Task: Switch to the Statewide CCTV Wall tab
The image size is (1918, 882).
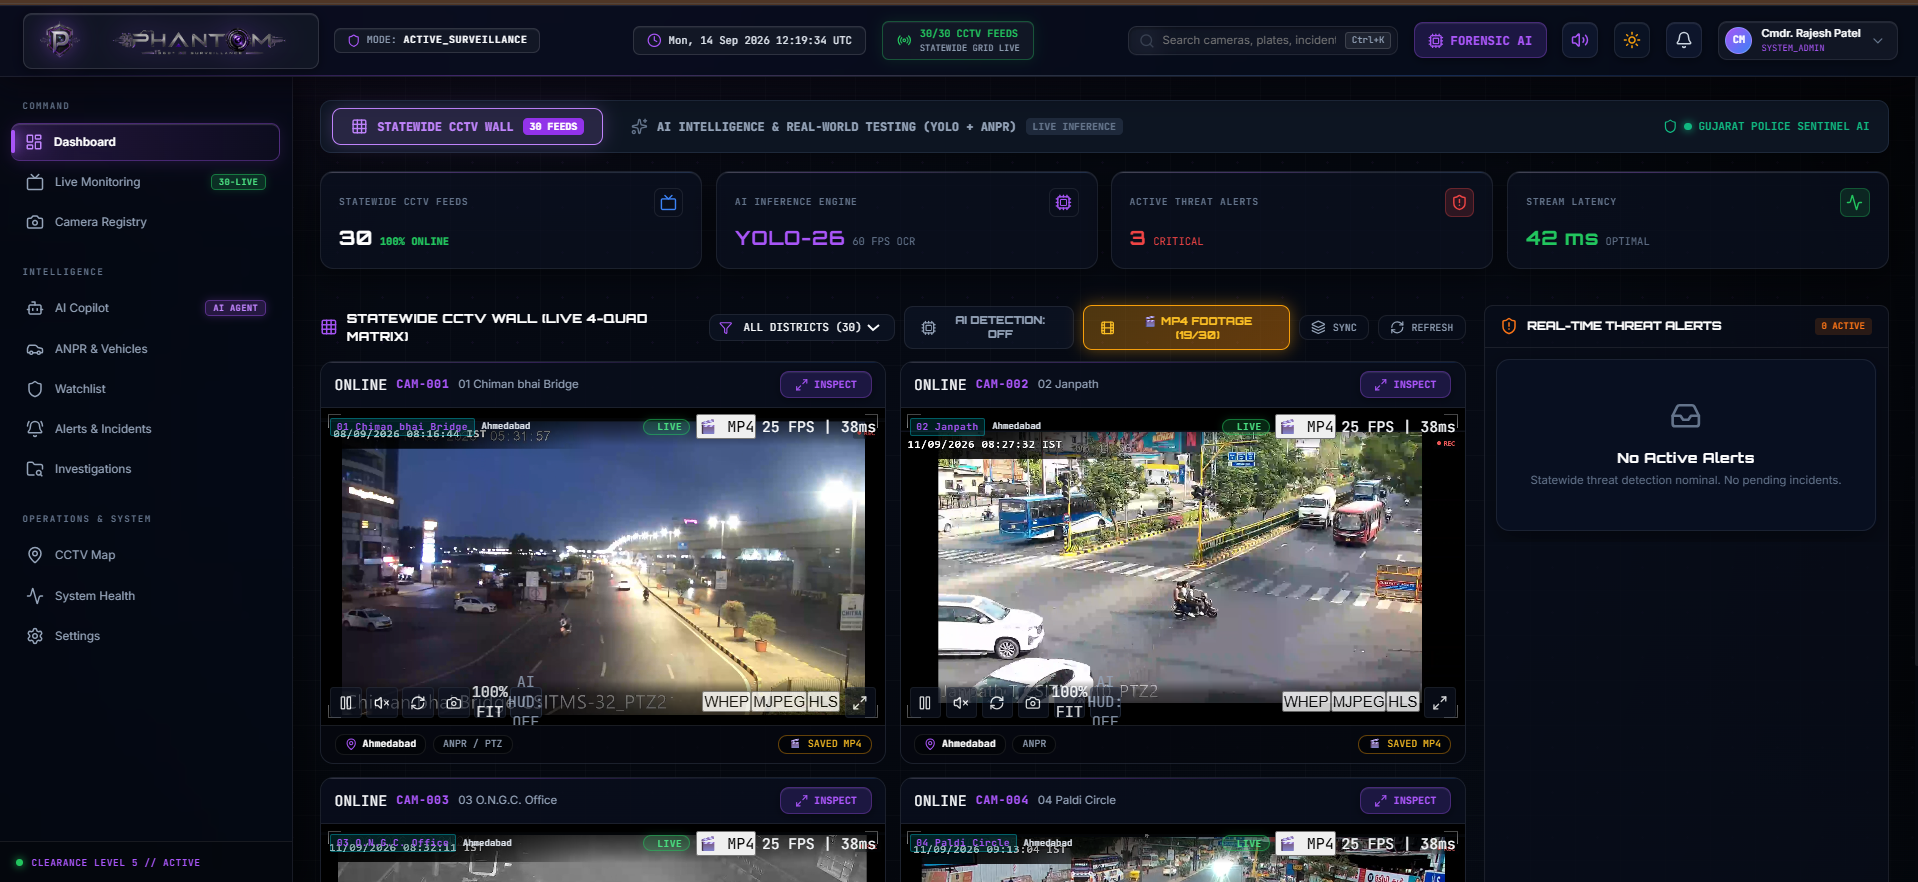Action: pyautogui.click(x=467, y=126)
